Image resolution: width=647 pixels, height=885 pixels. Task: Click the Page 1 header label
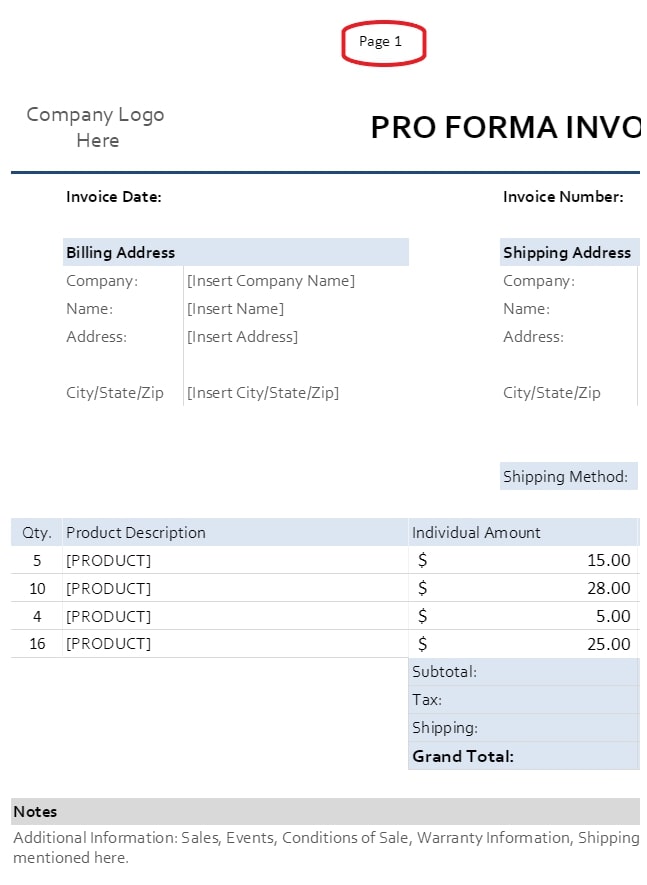381,42
